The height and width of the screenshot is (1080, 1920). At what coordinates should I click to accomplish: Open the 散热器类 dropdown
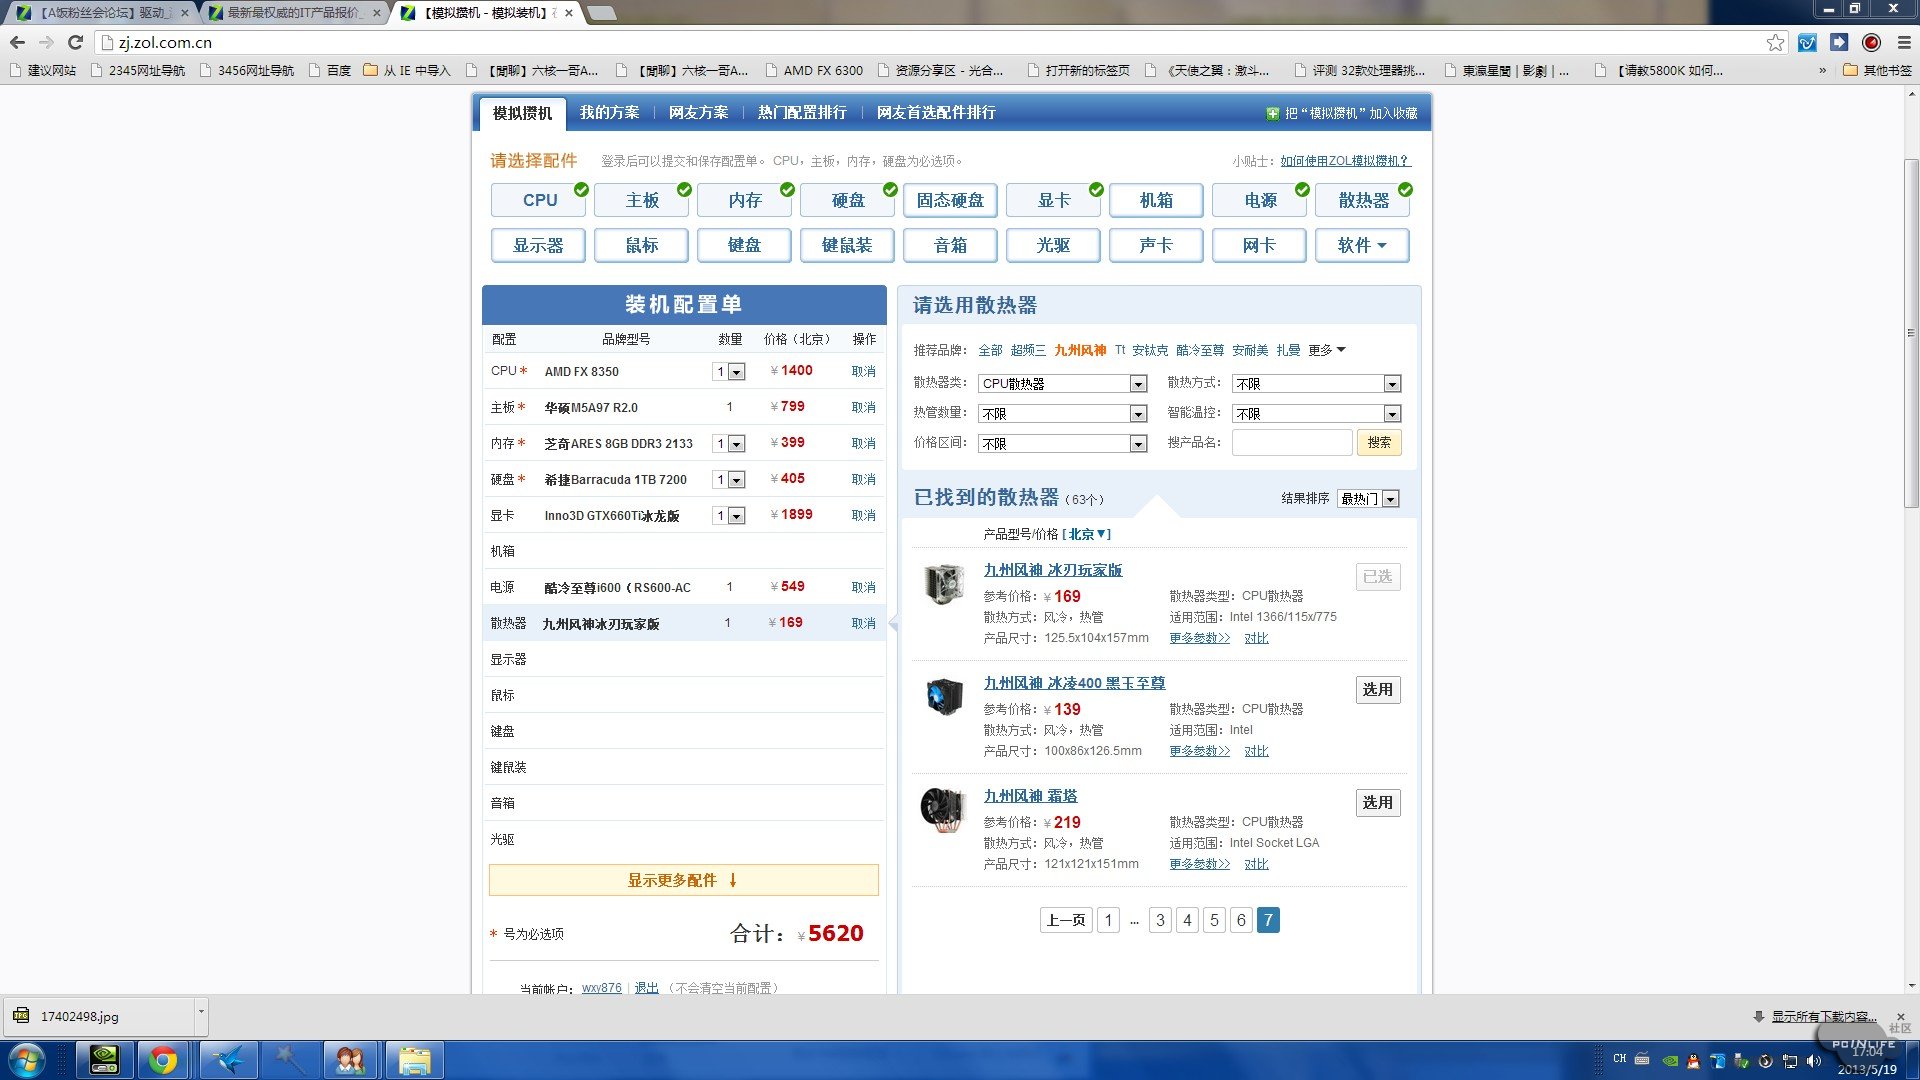pos(1062,384)
